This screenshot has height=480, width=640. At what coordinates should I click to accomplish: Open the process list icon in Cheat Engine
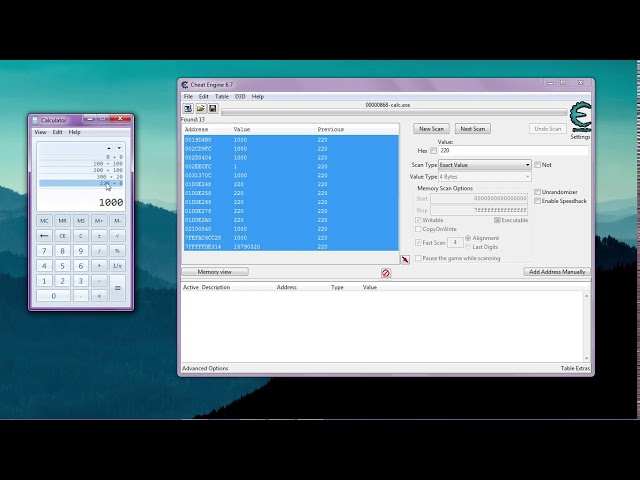pyautogui.click(x=188, y=108)
